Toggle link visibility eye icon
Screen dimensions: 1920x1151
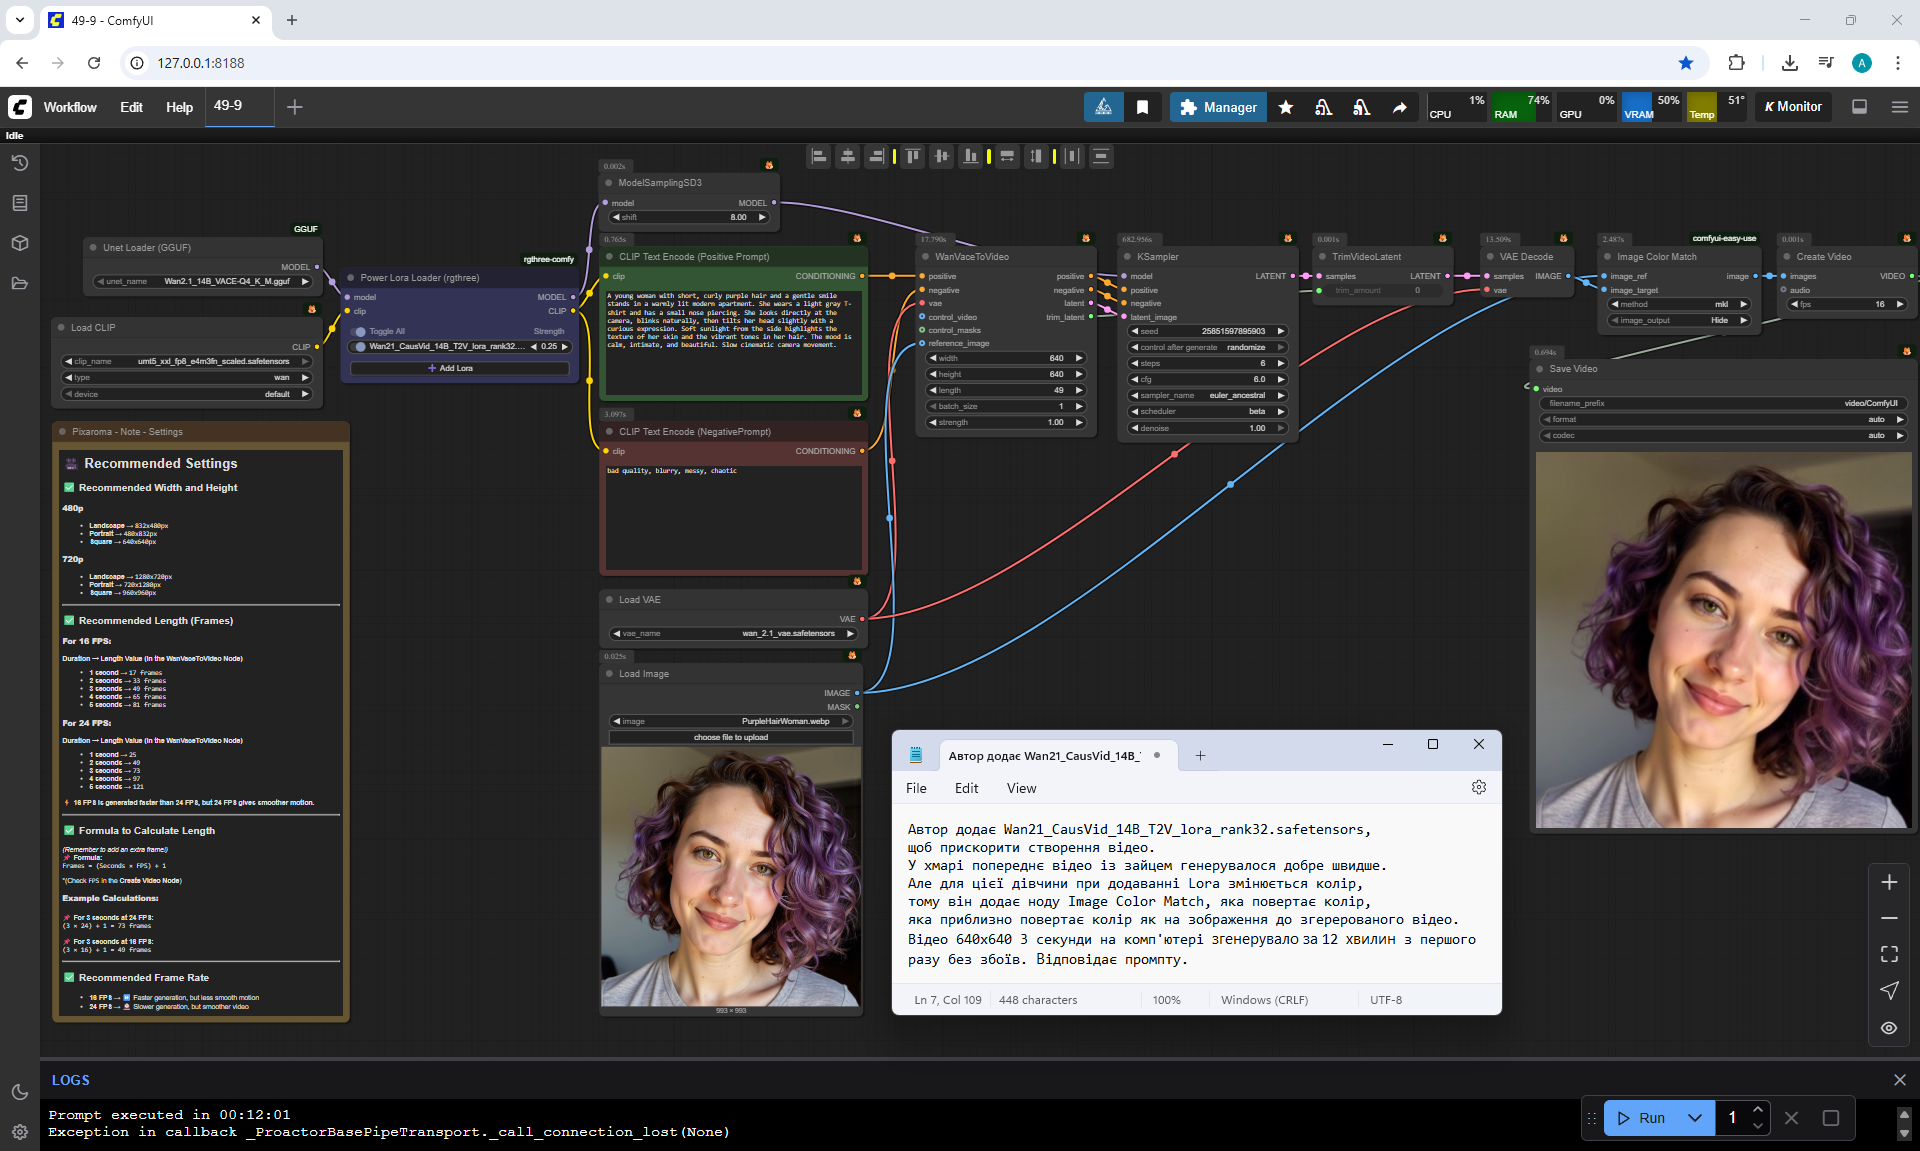pos(1888,1028)
